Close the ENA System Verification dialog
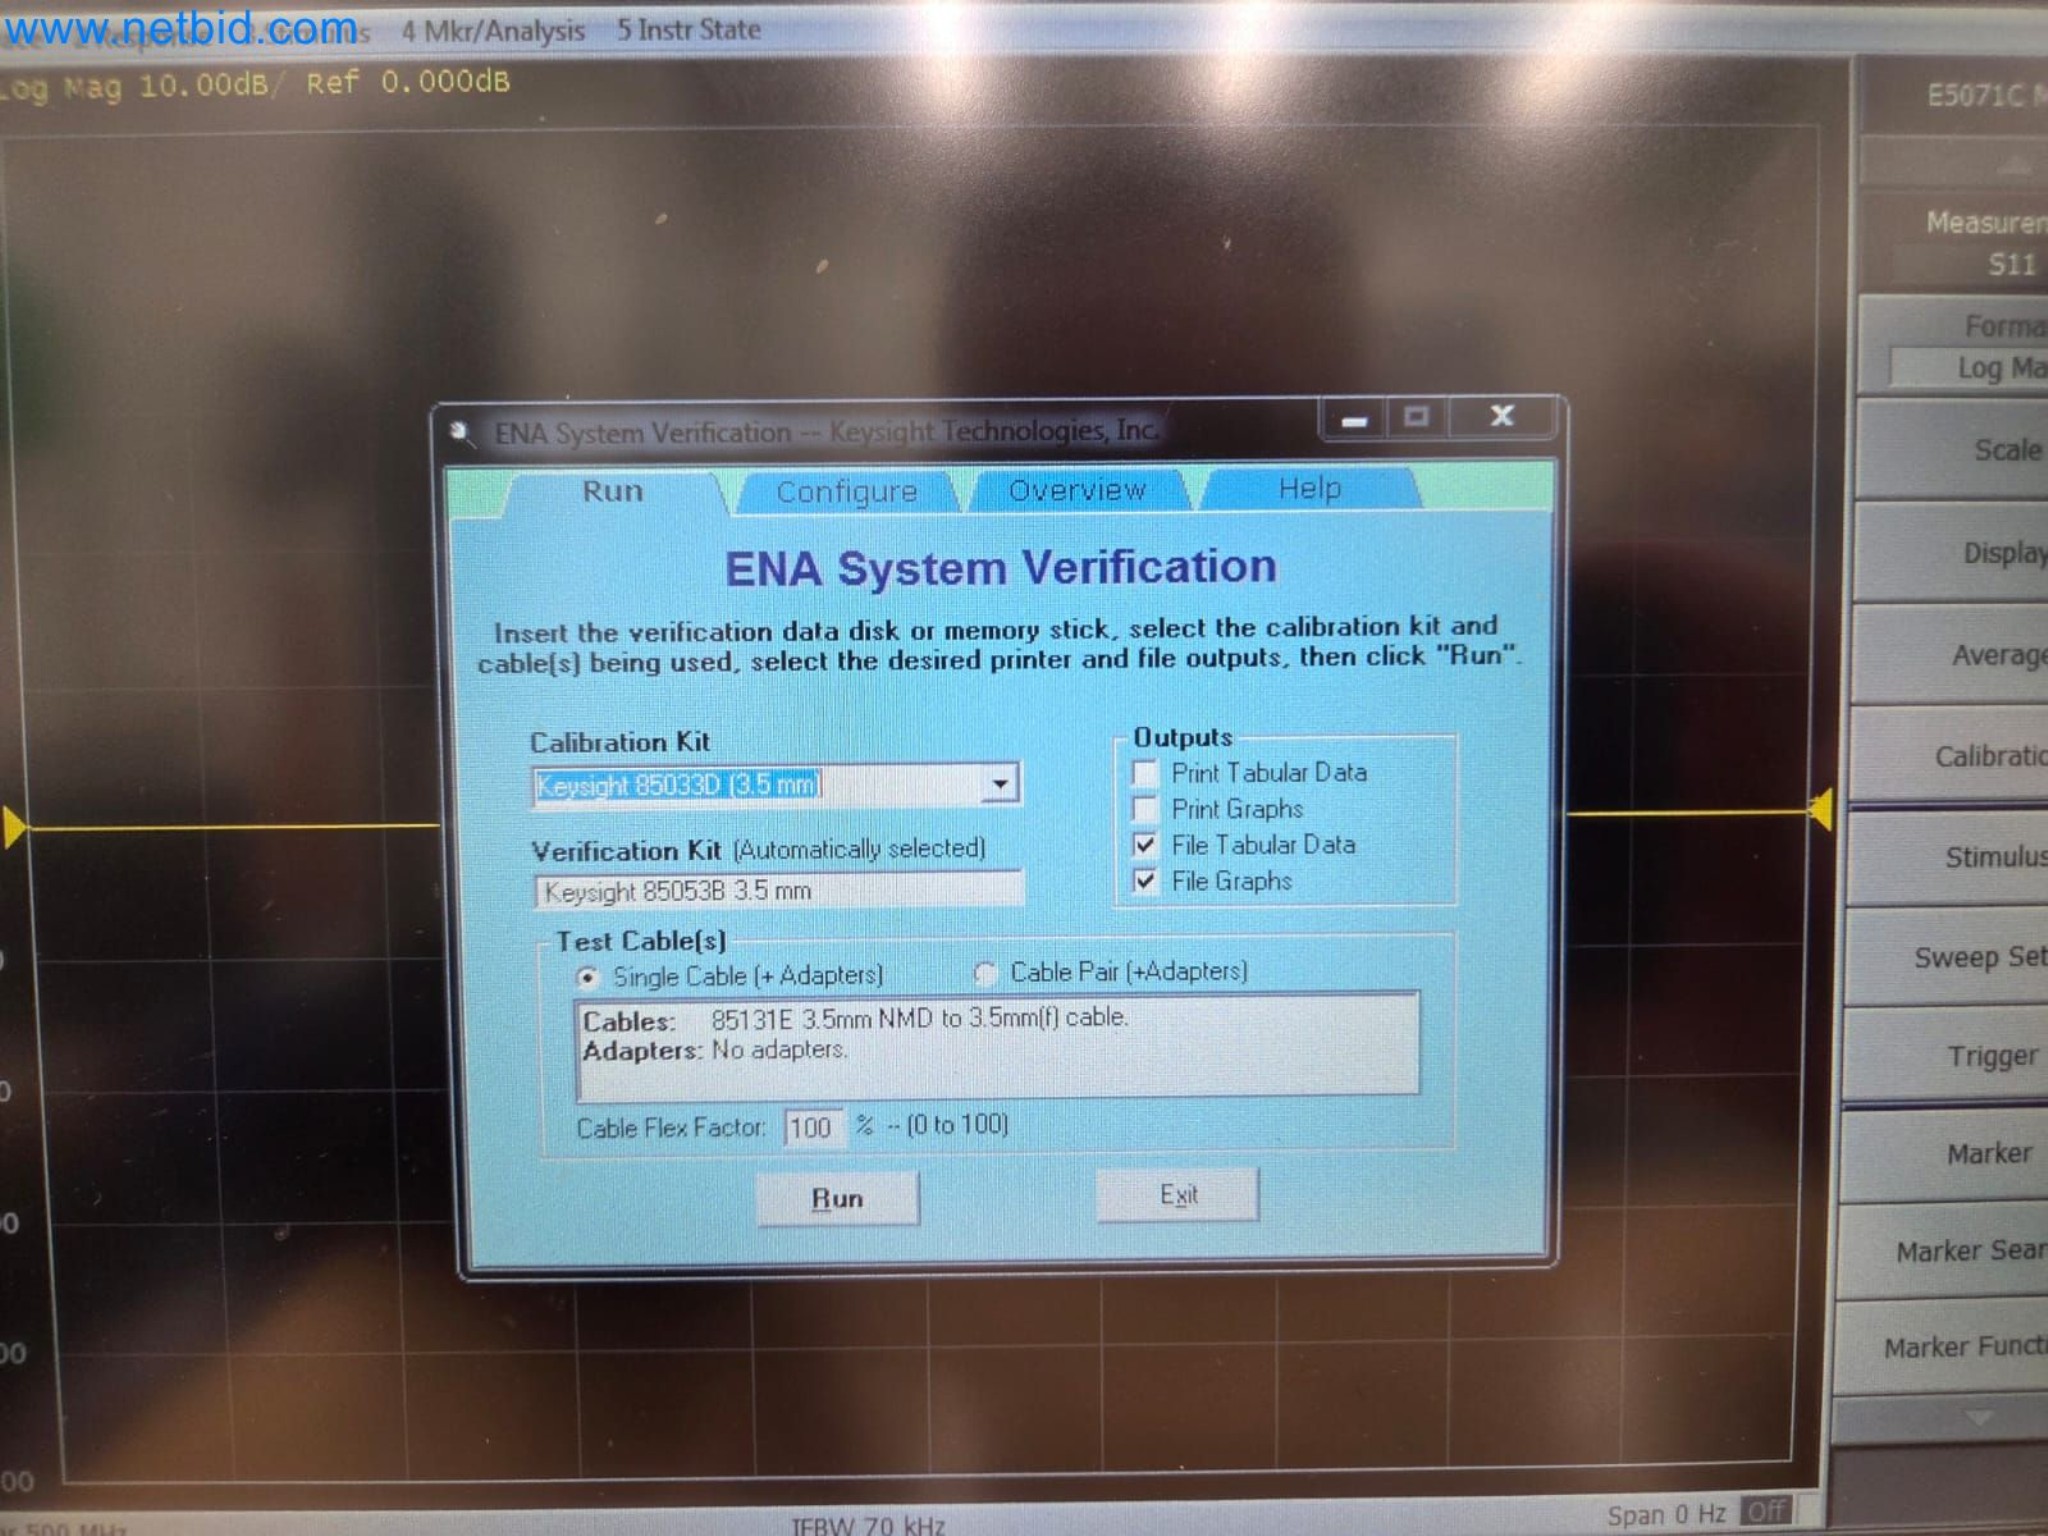This screenshot has width=2048, height=1536. click(x=1501, y=416)
